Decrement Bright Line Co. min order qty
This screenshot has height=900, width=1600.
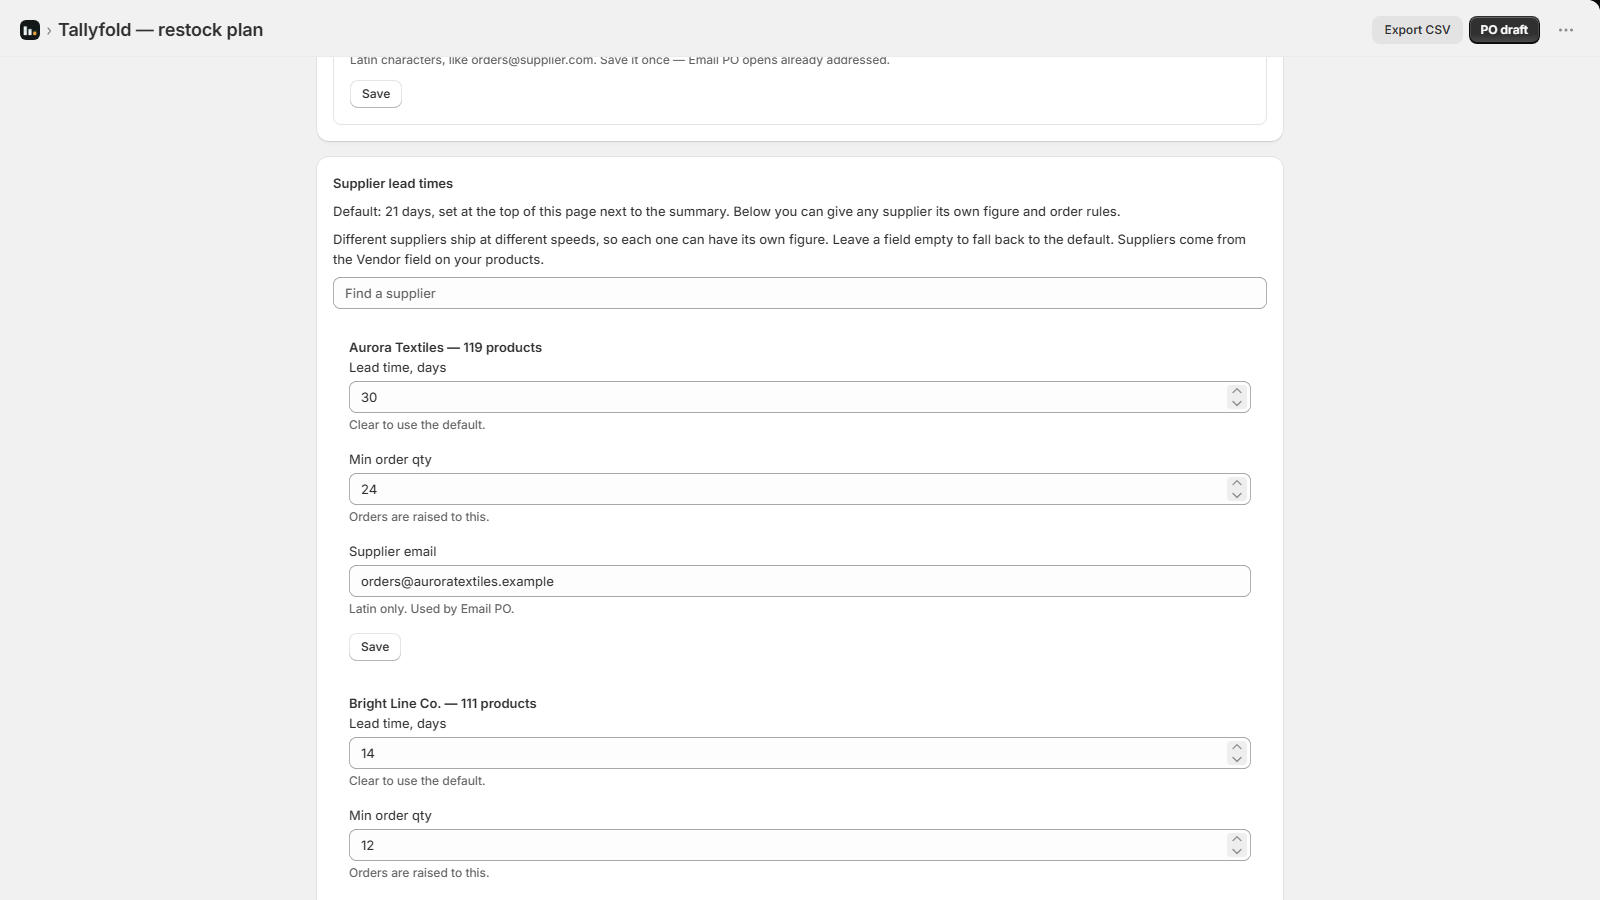point(1237,851)
